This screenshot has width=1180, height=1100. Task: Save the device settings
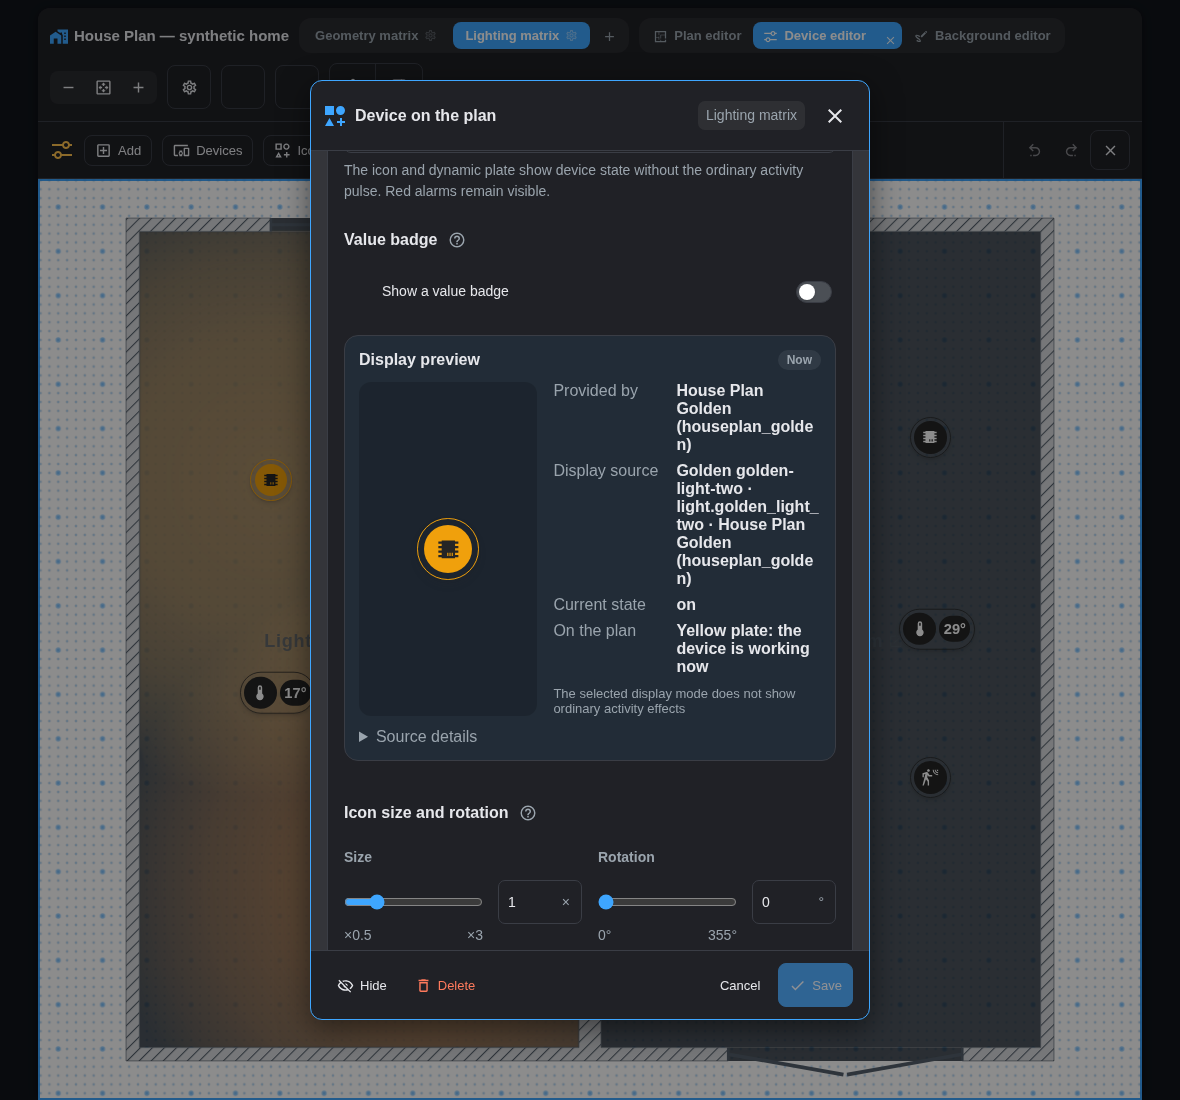pyautogui.click(x=815, y=985)
